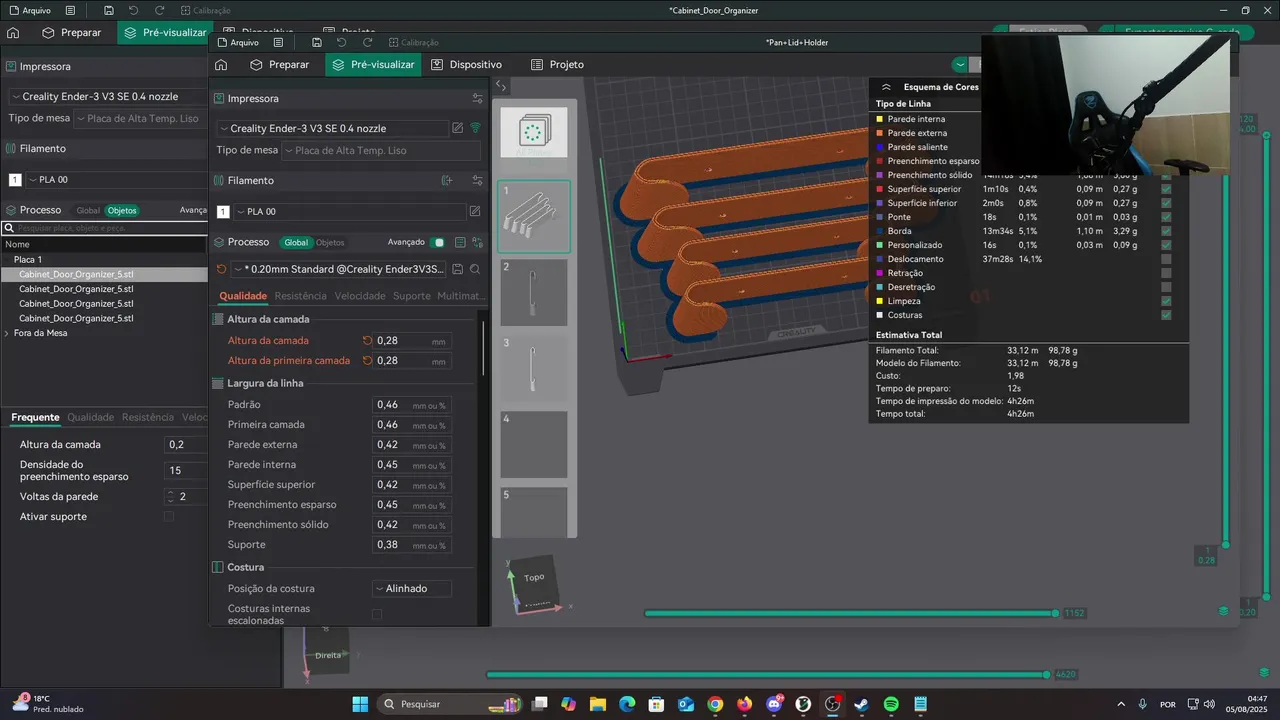
Task: Open the Suporte settings tab
Action: 412,296
